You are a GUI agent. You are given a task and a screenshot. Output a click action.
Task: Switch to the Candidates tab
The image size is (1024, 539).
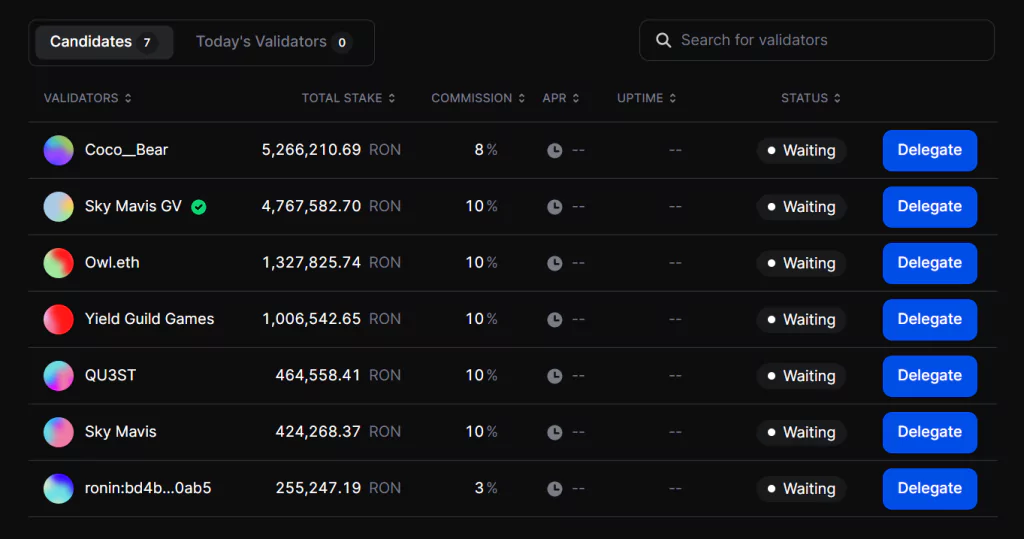104,42
